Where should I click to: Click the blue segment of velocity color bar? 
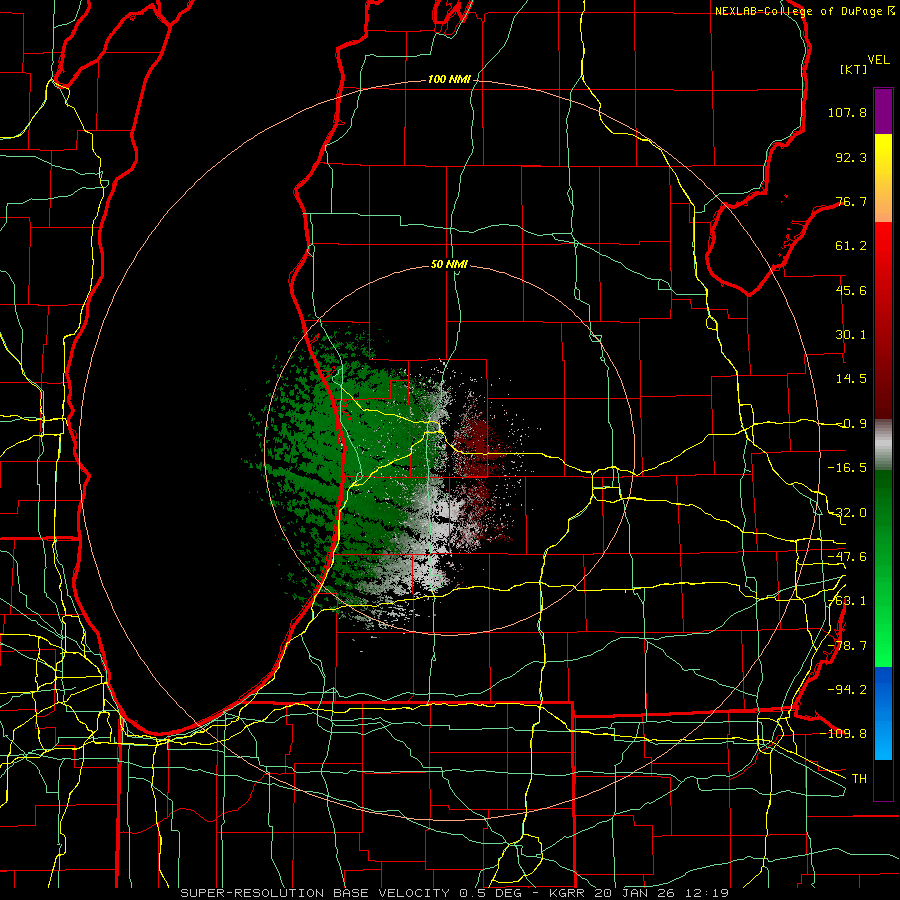pos(883,713)
